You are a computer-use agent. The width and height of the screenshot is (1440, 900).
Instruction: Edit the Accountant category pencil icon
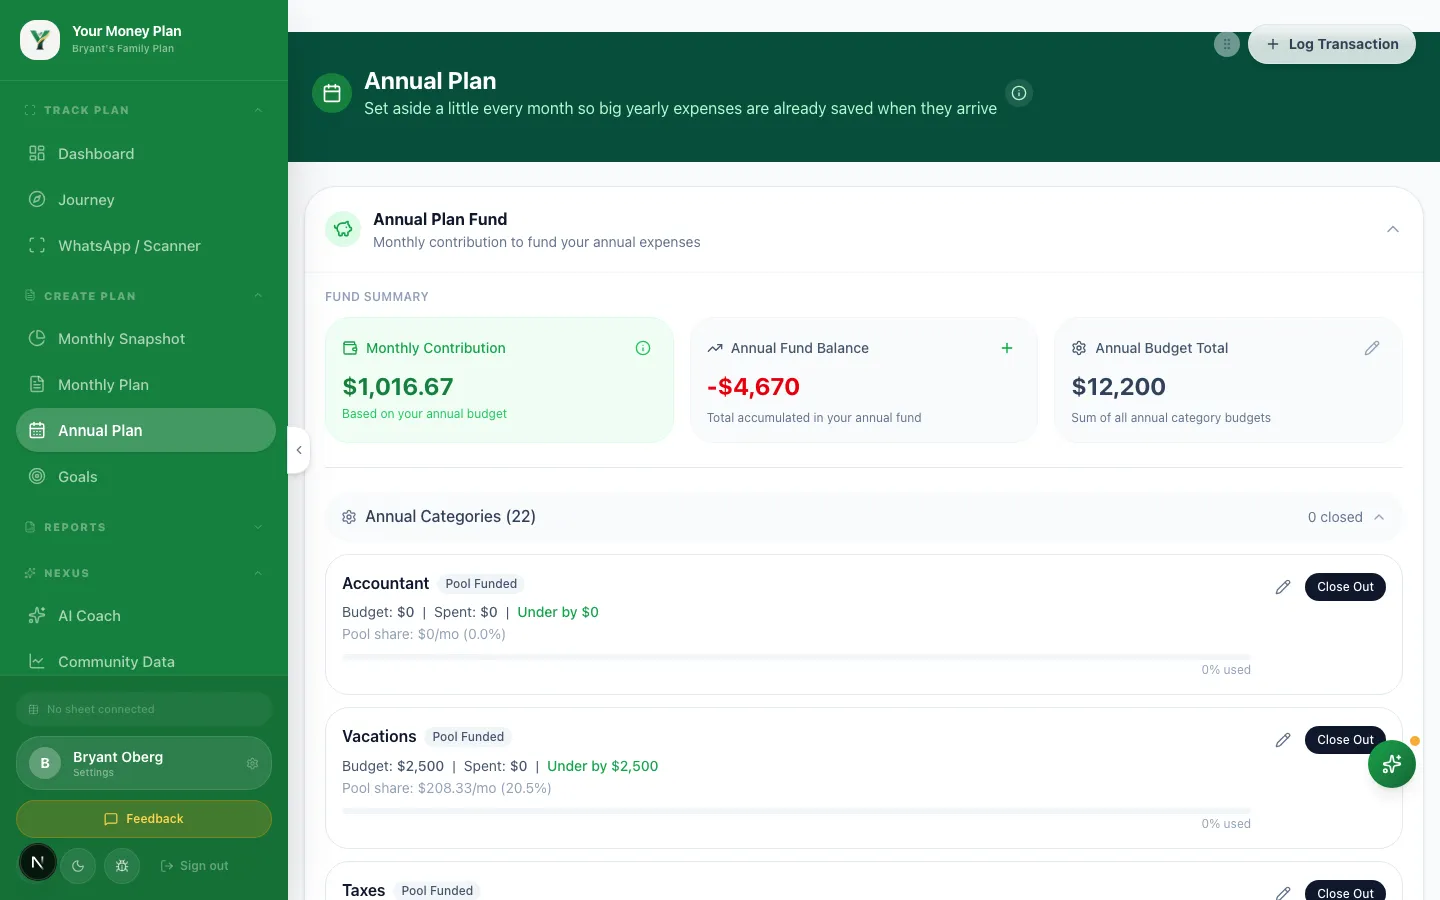point(1283,587)
